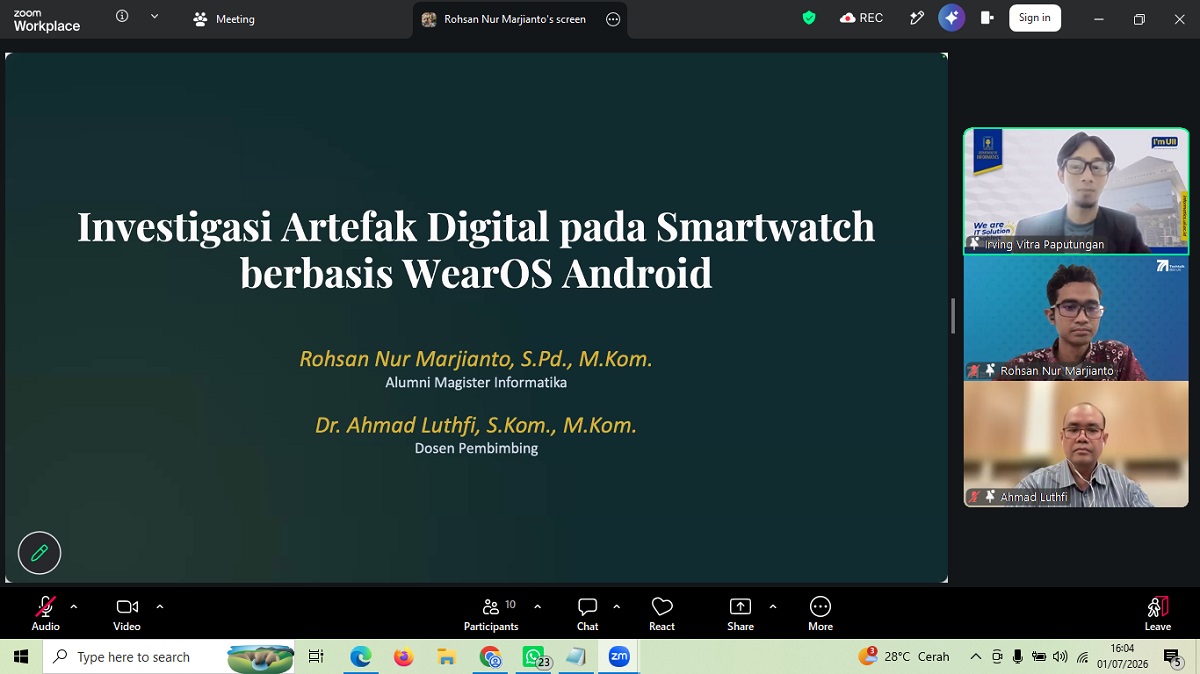Open Google Chrome from the taskbar
Image resolution: width=1200 pixels, height=674 pixels.
[490, 657]
